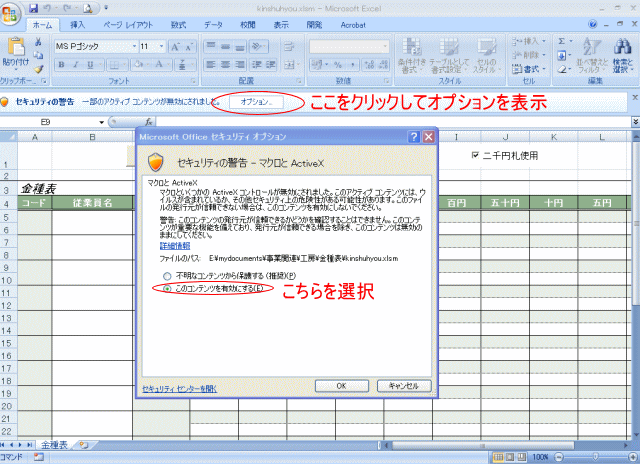The width and height of the screenshot is (640, 464).
Task: Switch to Normal view in status bar
Action: click(498, 457)
